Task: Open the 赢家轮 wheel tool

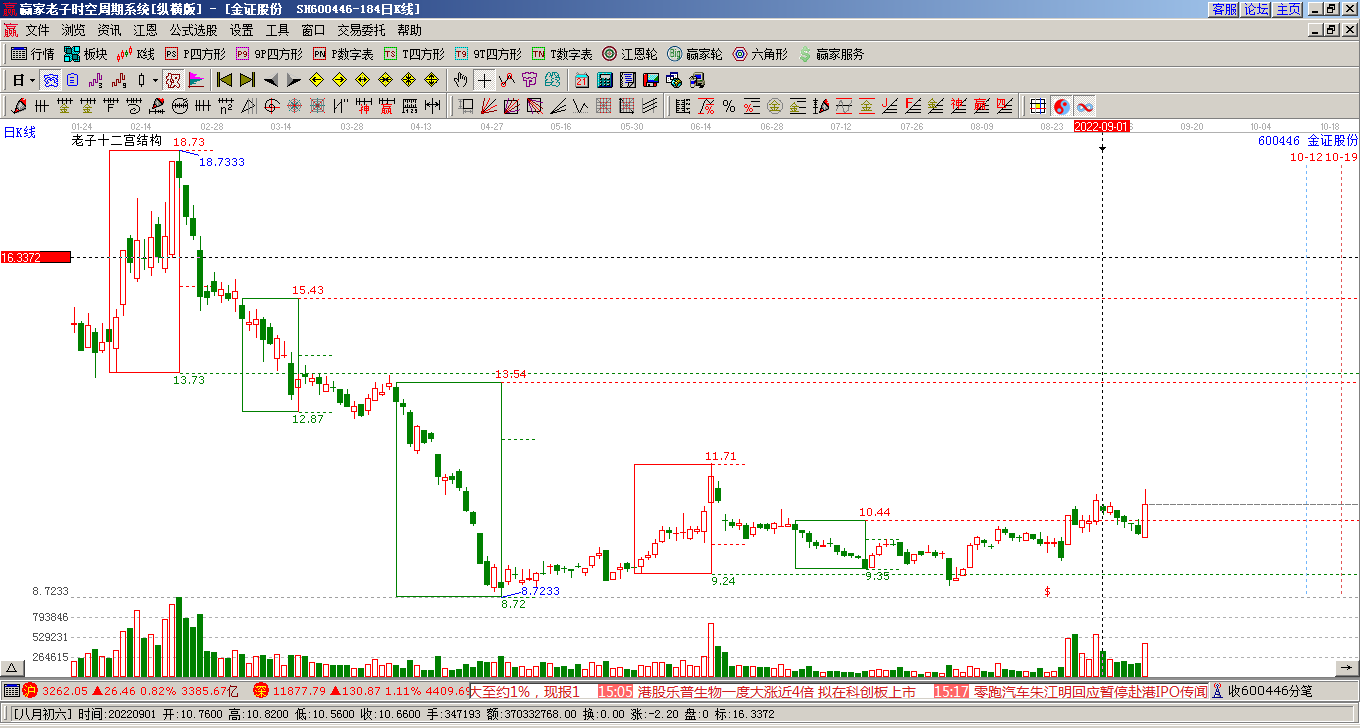Action: [x=695, y=54]
